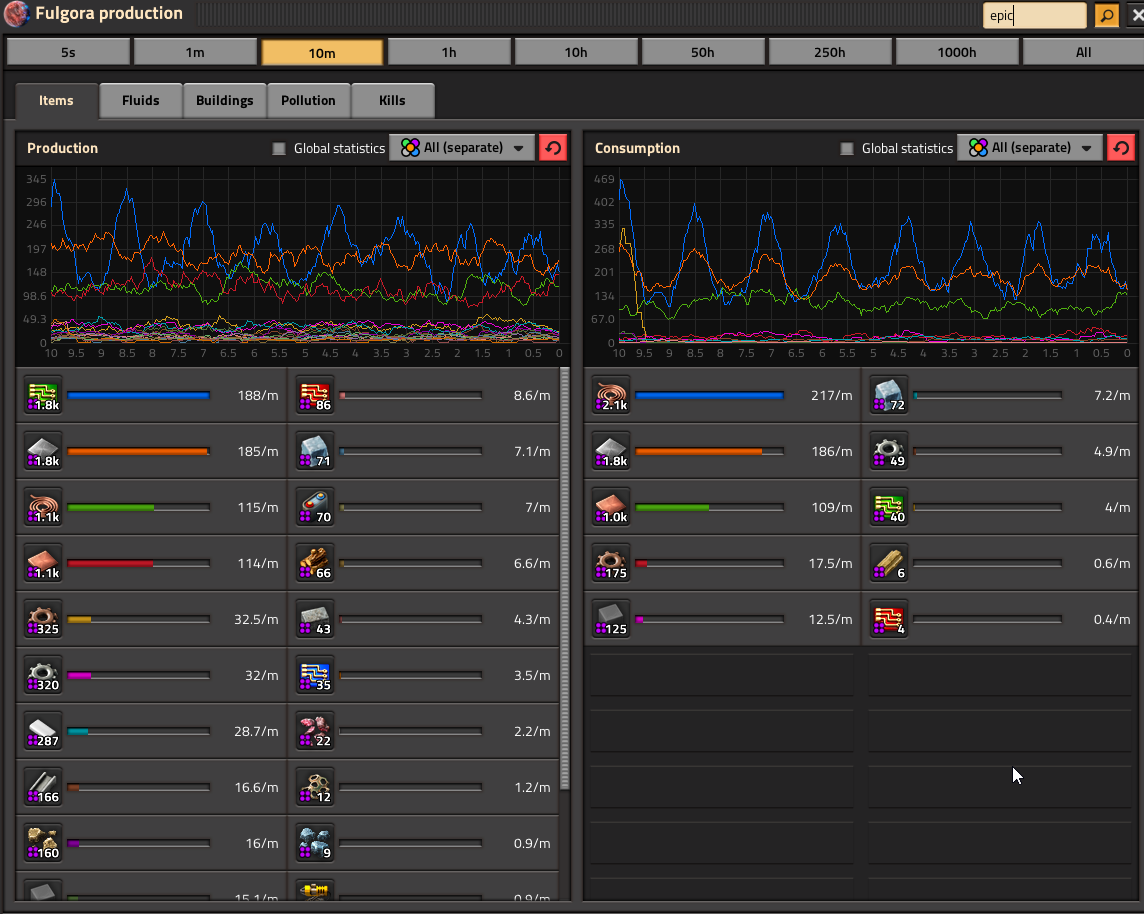Reset the Consumption statistics with red button

[1121, 148]
